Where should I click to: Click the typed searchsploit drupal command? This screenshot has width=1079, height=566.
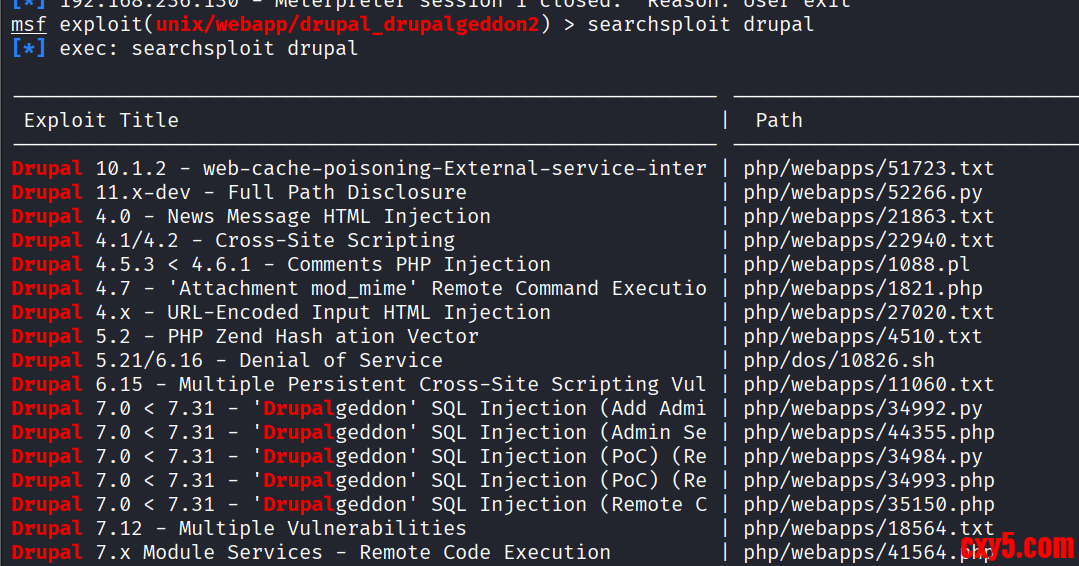coord(700,24)
